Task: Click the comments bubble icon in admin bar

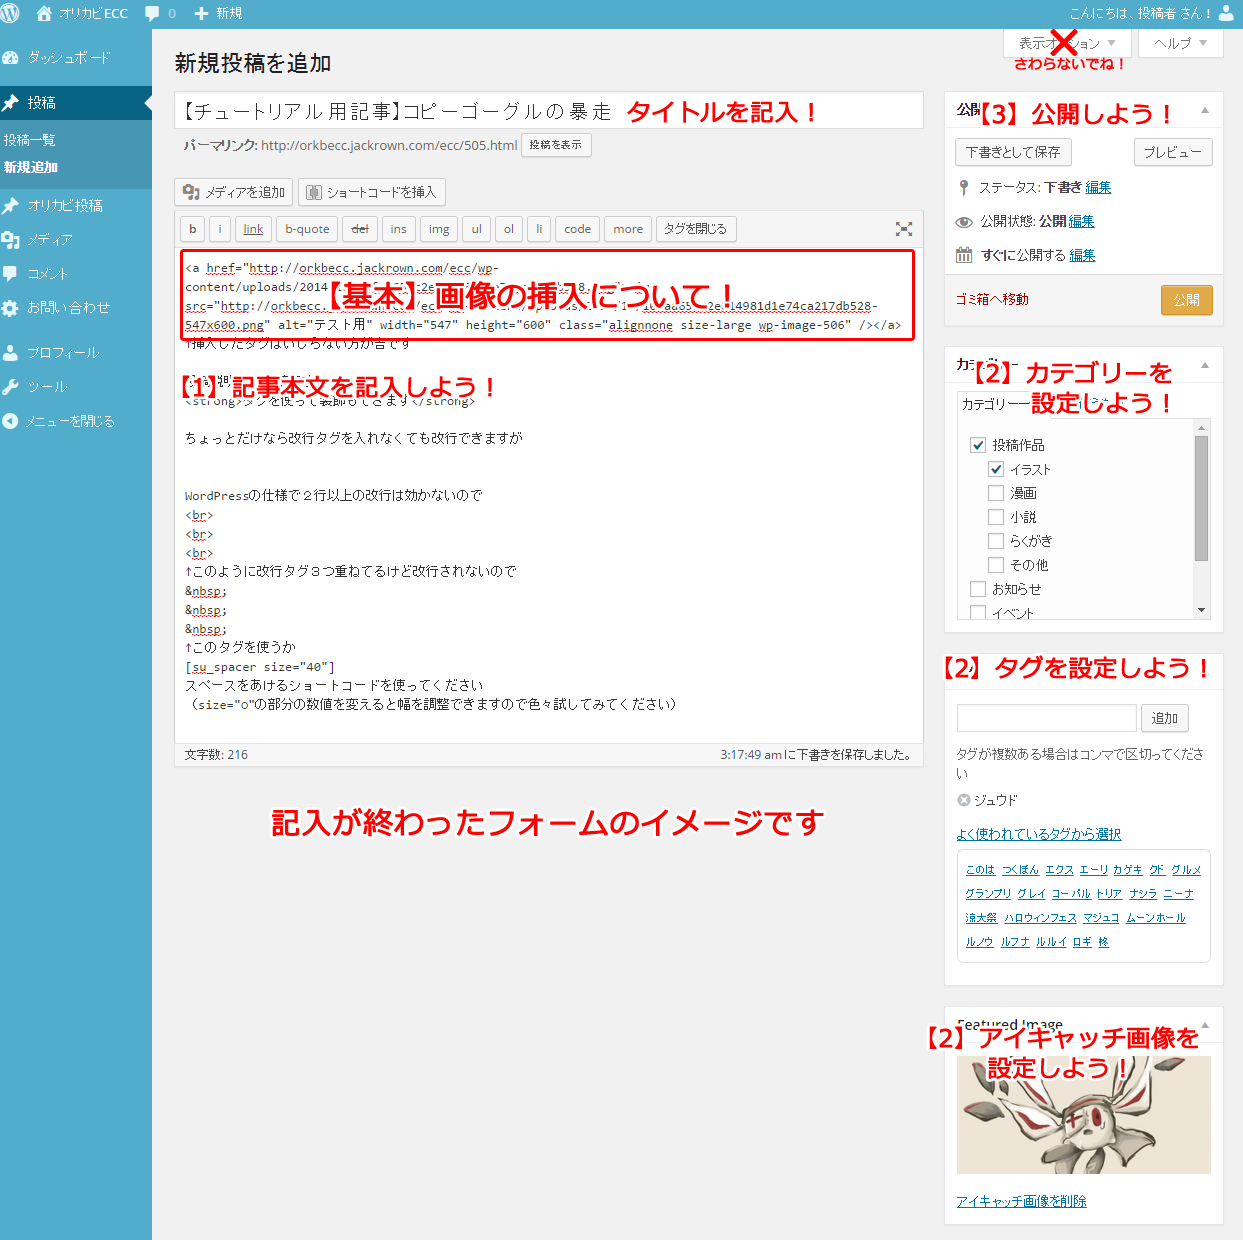Action: (x=153, y=14)
